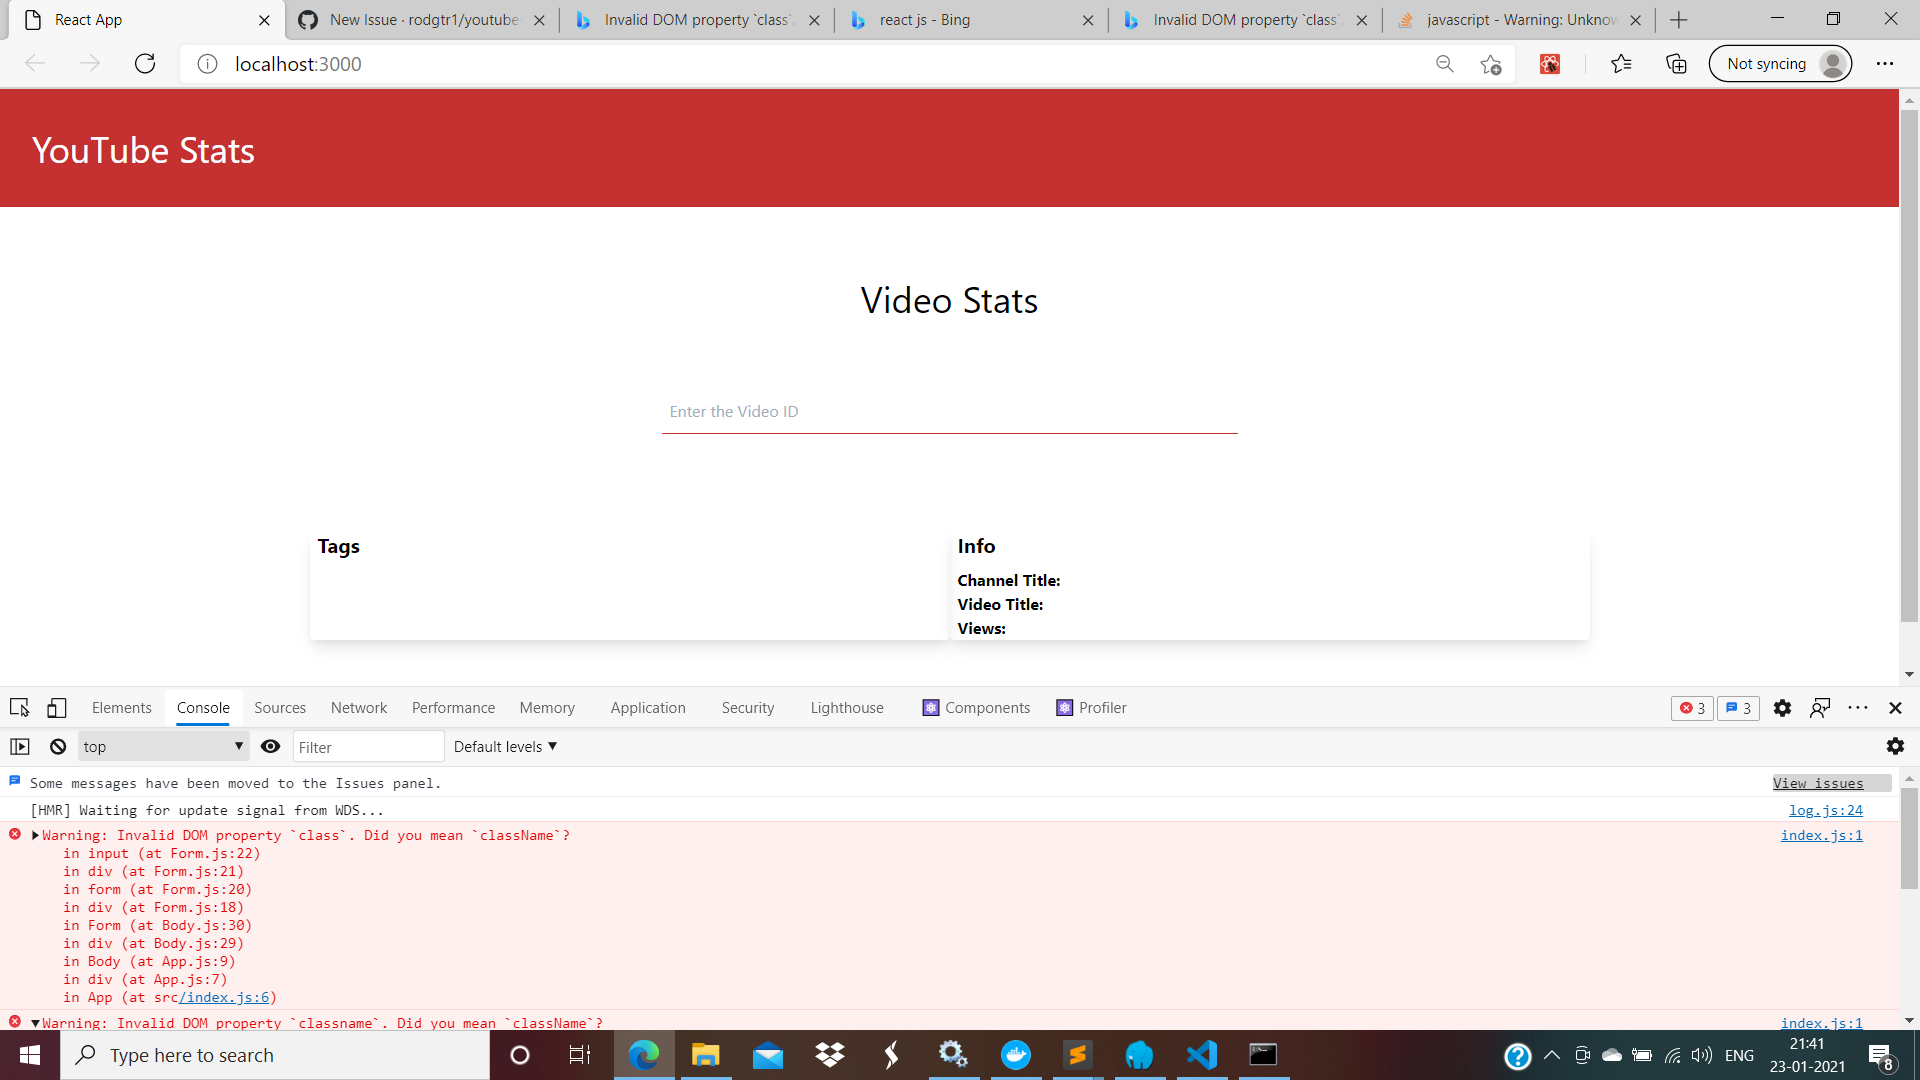The image size is (1920, 1080).
Task: Open the Memory tab
Action: 547,707
